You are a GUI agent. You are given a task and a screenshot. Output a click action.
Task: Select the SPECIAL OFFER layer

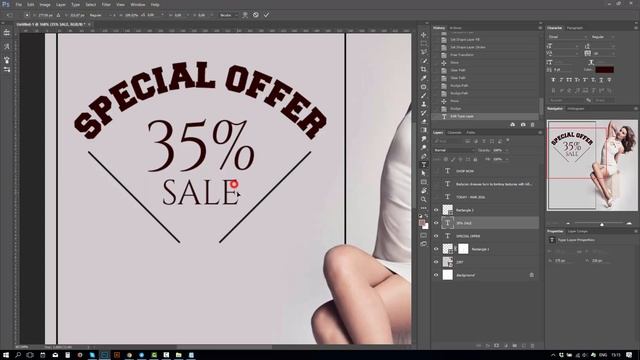(486, 236)
